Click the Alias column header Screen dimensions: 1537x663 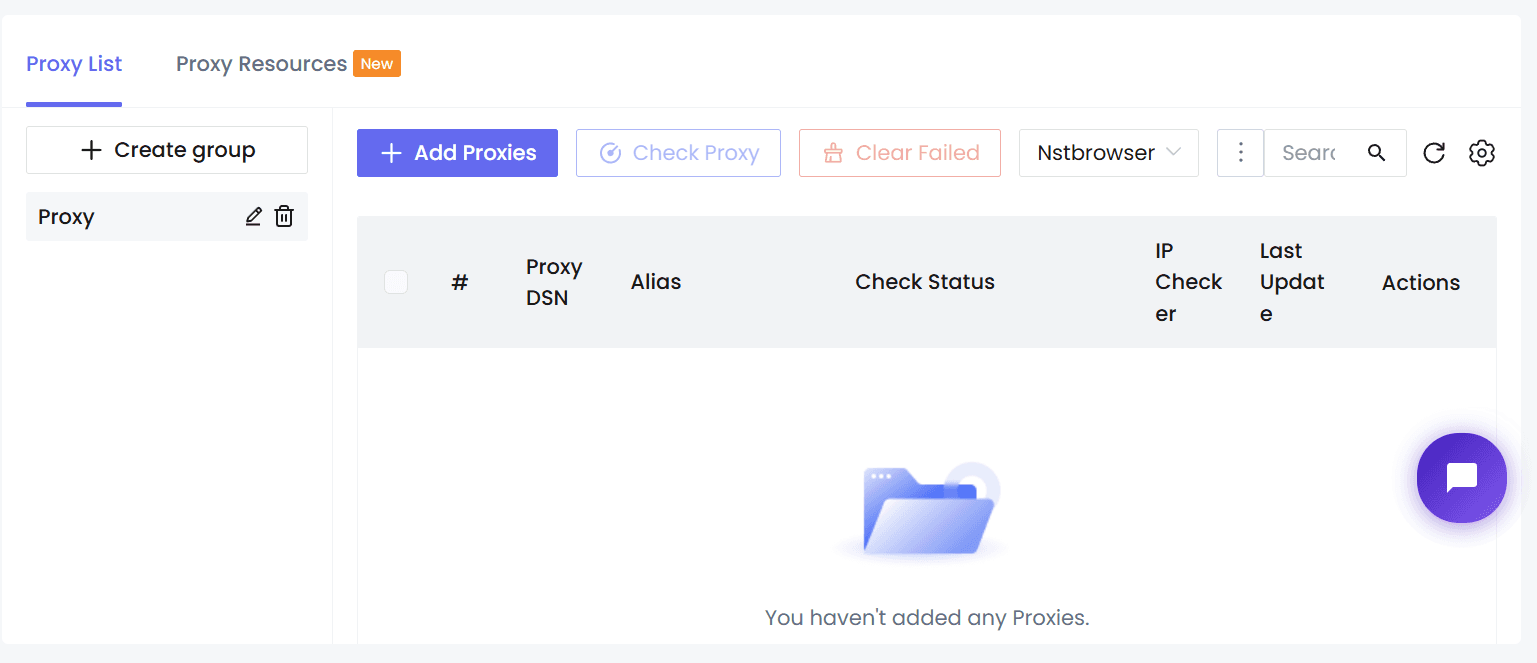click(656, 282)
